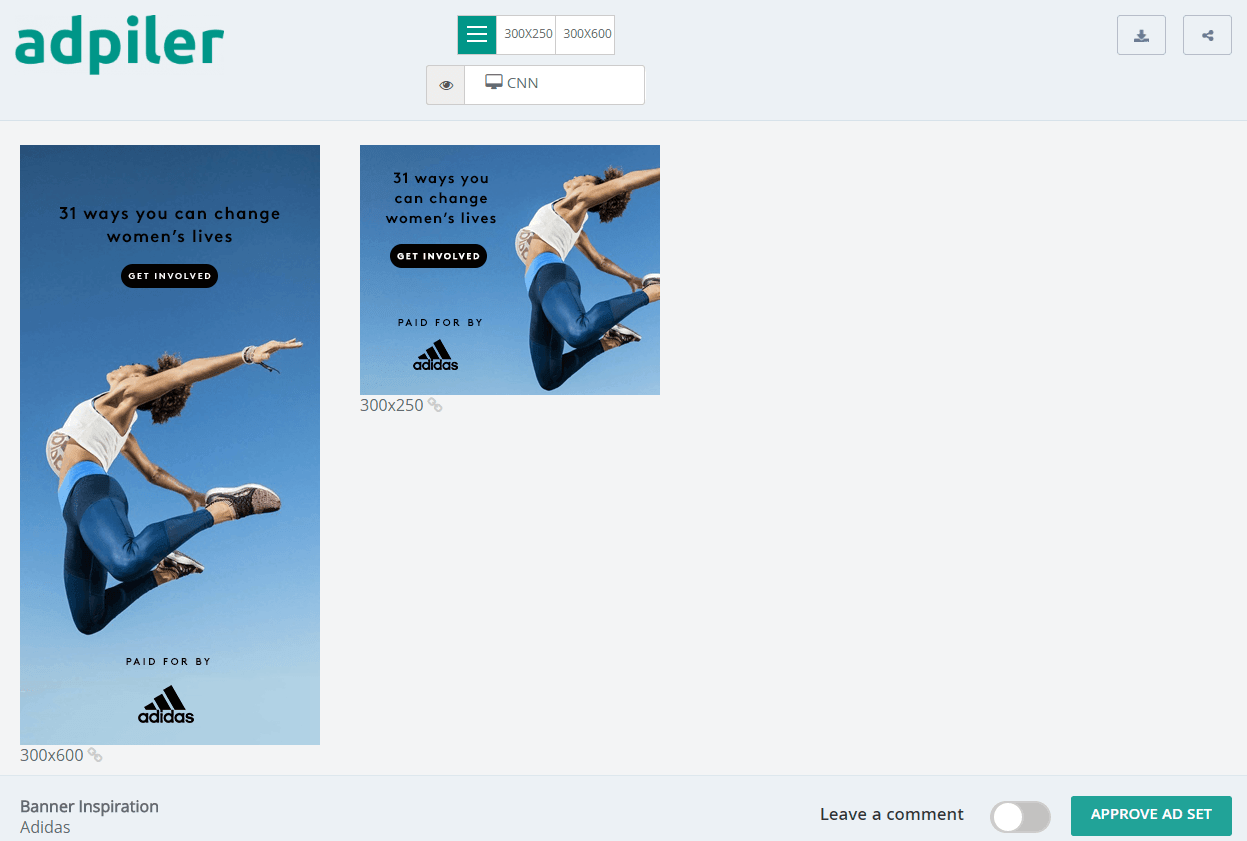The height and width of the screenshot is (841, 1247).
Task: Approve the ad set
Action: point(1151,815)
